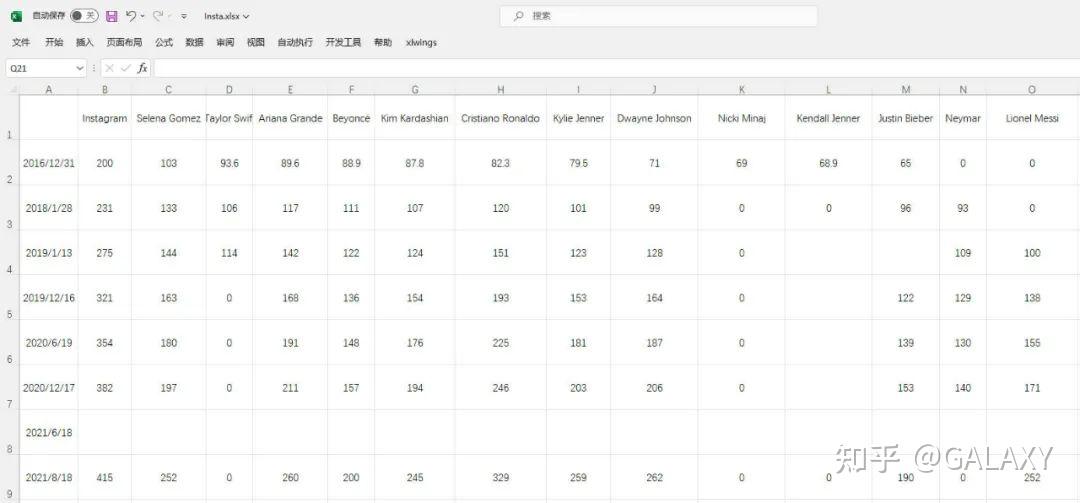Click the Instagram header cell

point(105,119)
